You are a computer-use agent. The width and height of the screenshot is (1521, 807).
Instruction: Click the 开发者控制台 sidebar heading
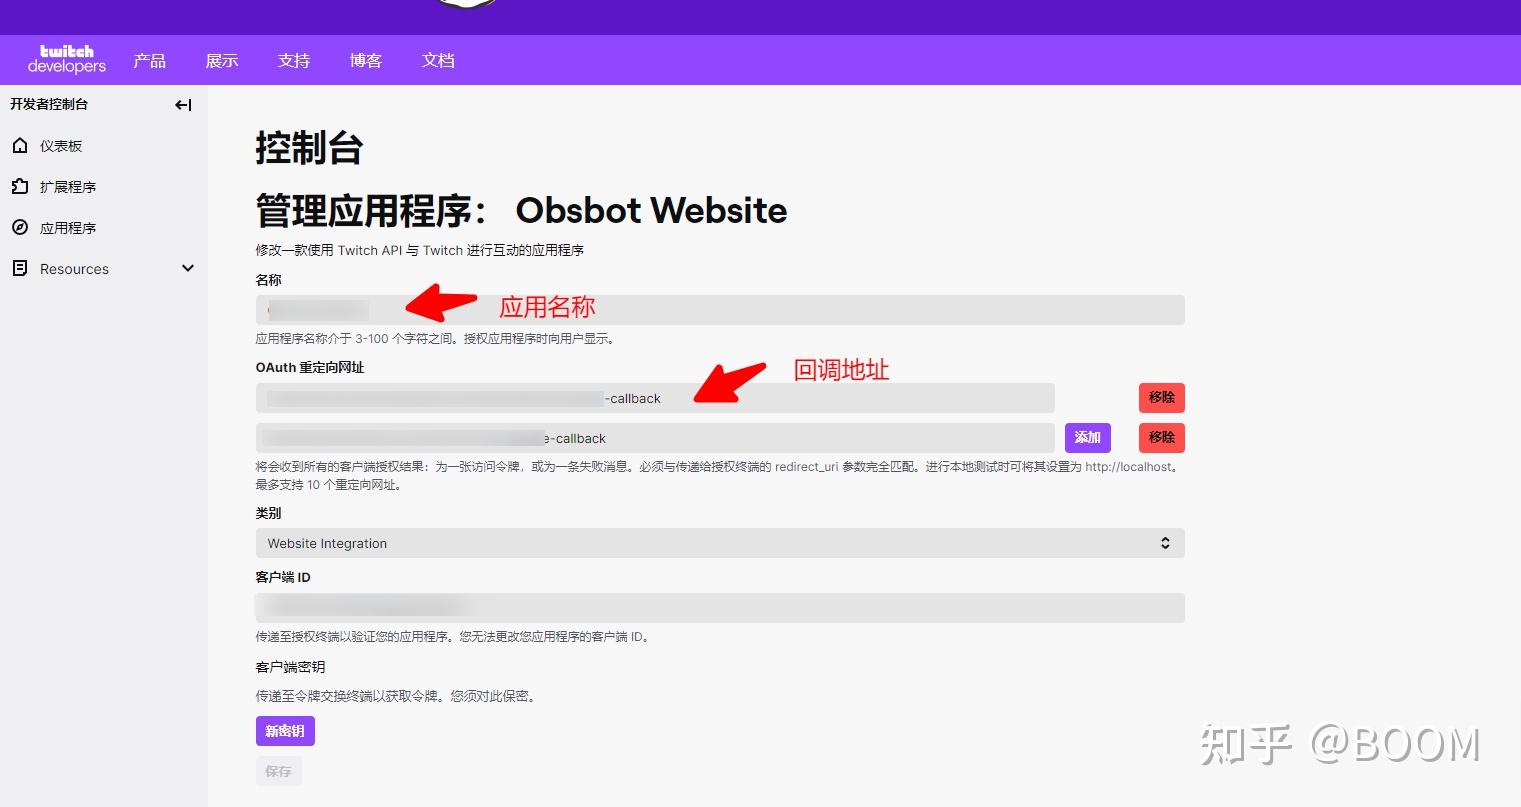pos(49,104)
